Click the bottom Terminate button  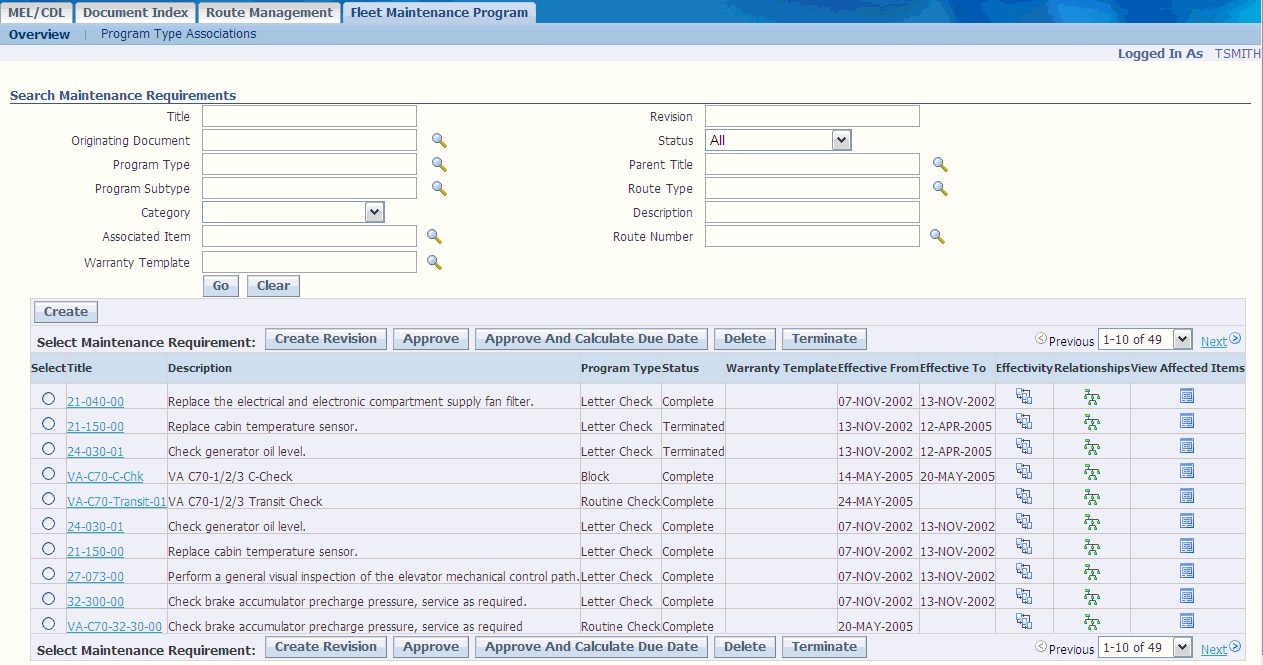[824, 647]
